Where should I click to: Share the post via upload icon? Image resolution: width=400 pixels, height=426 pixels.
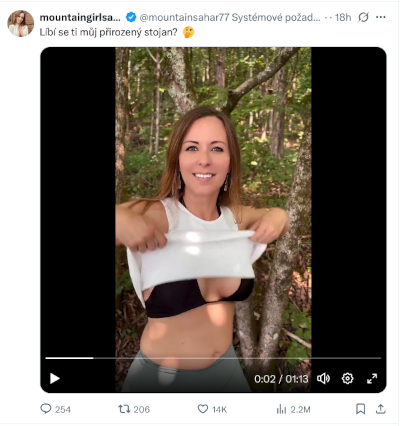[381, 409]
